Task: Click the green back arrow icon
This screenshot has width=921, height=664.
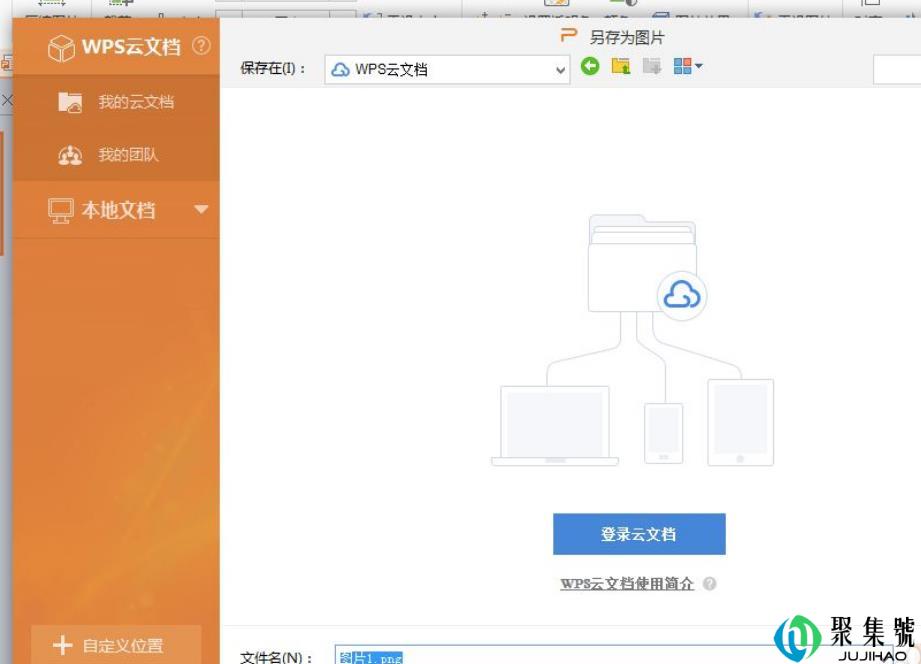Action: pos(590,67)
